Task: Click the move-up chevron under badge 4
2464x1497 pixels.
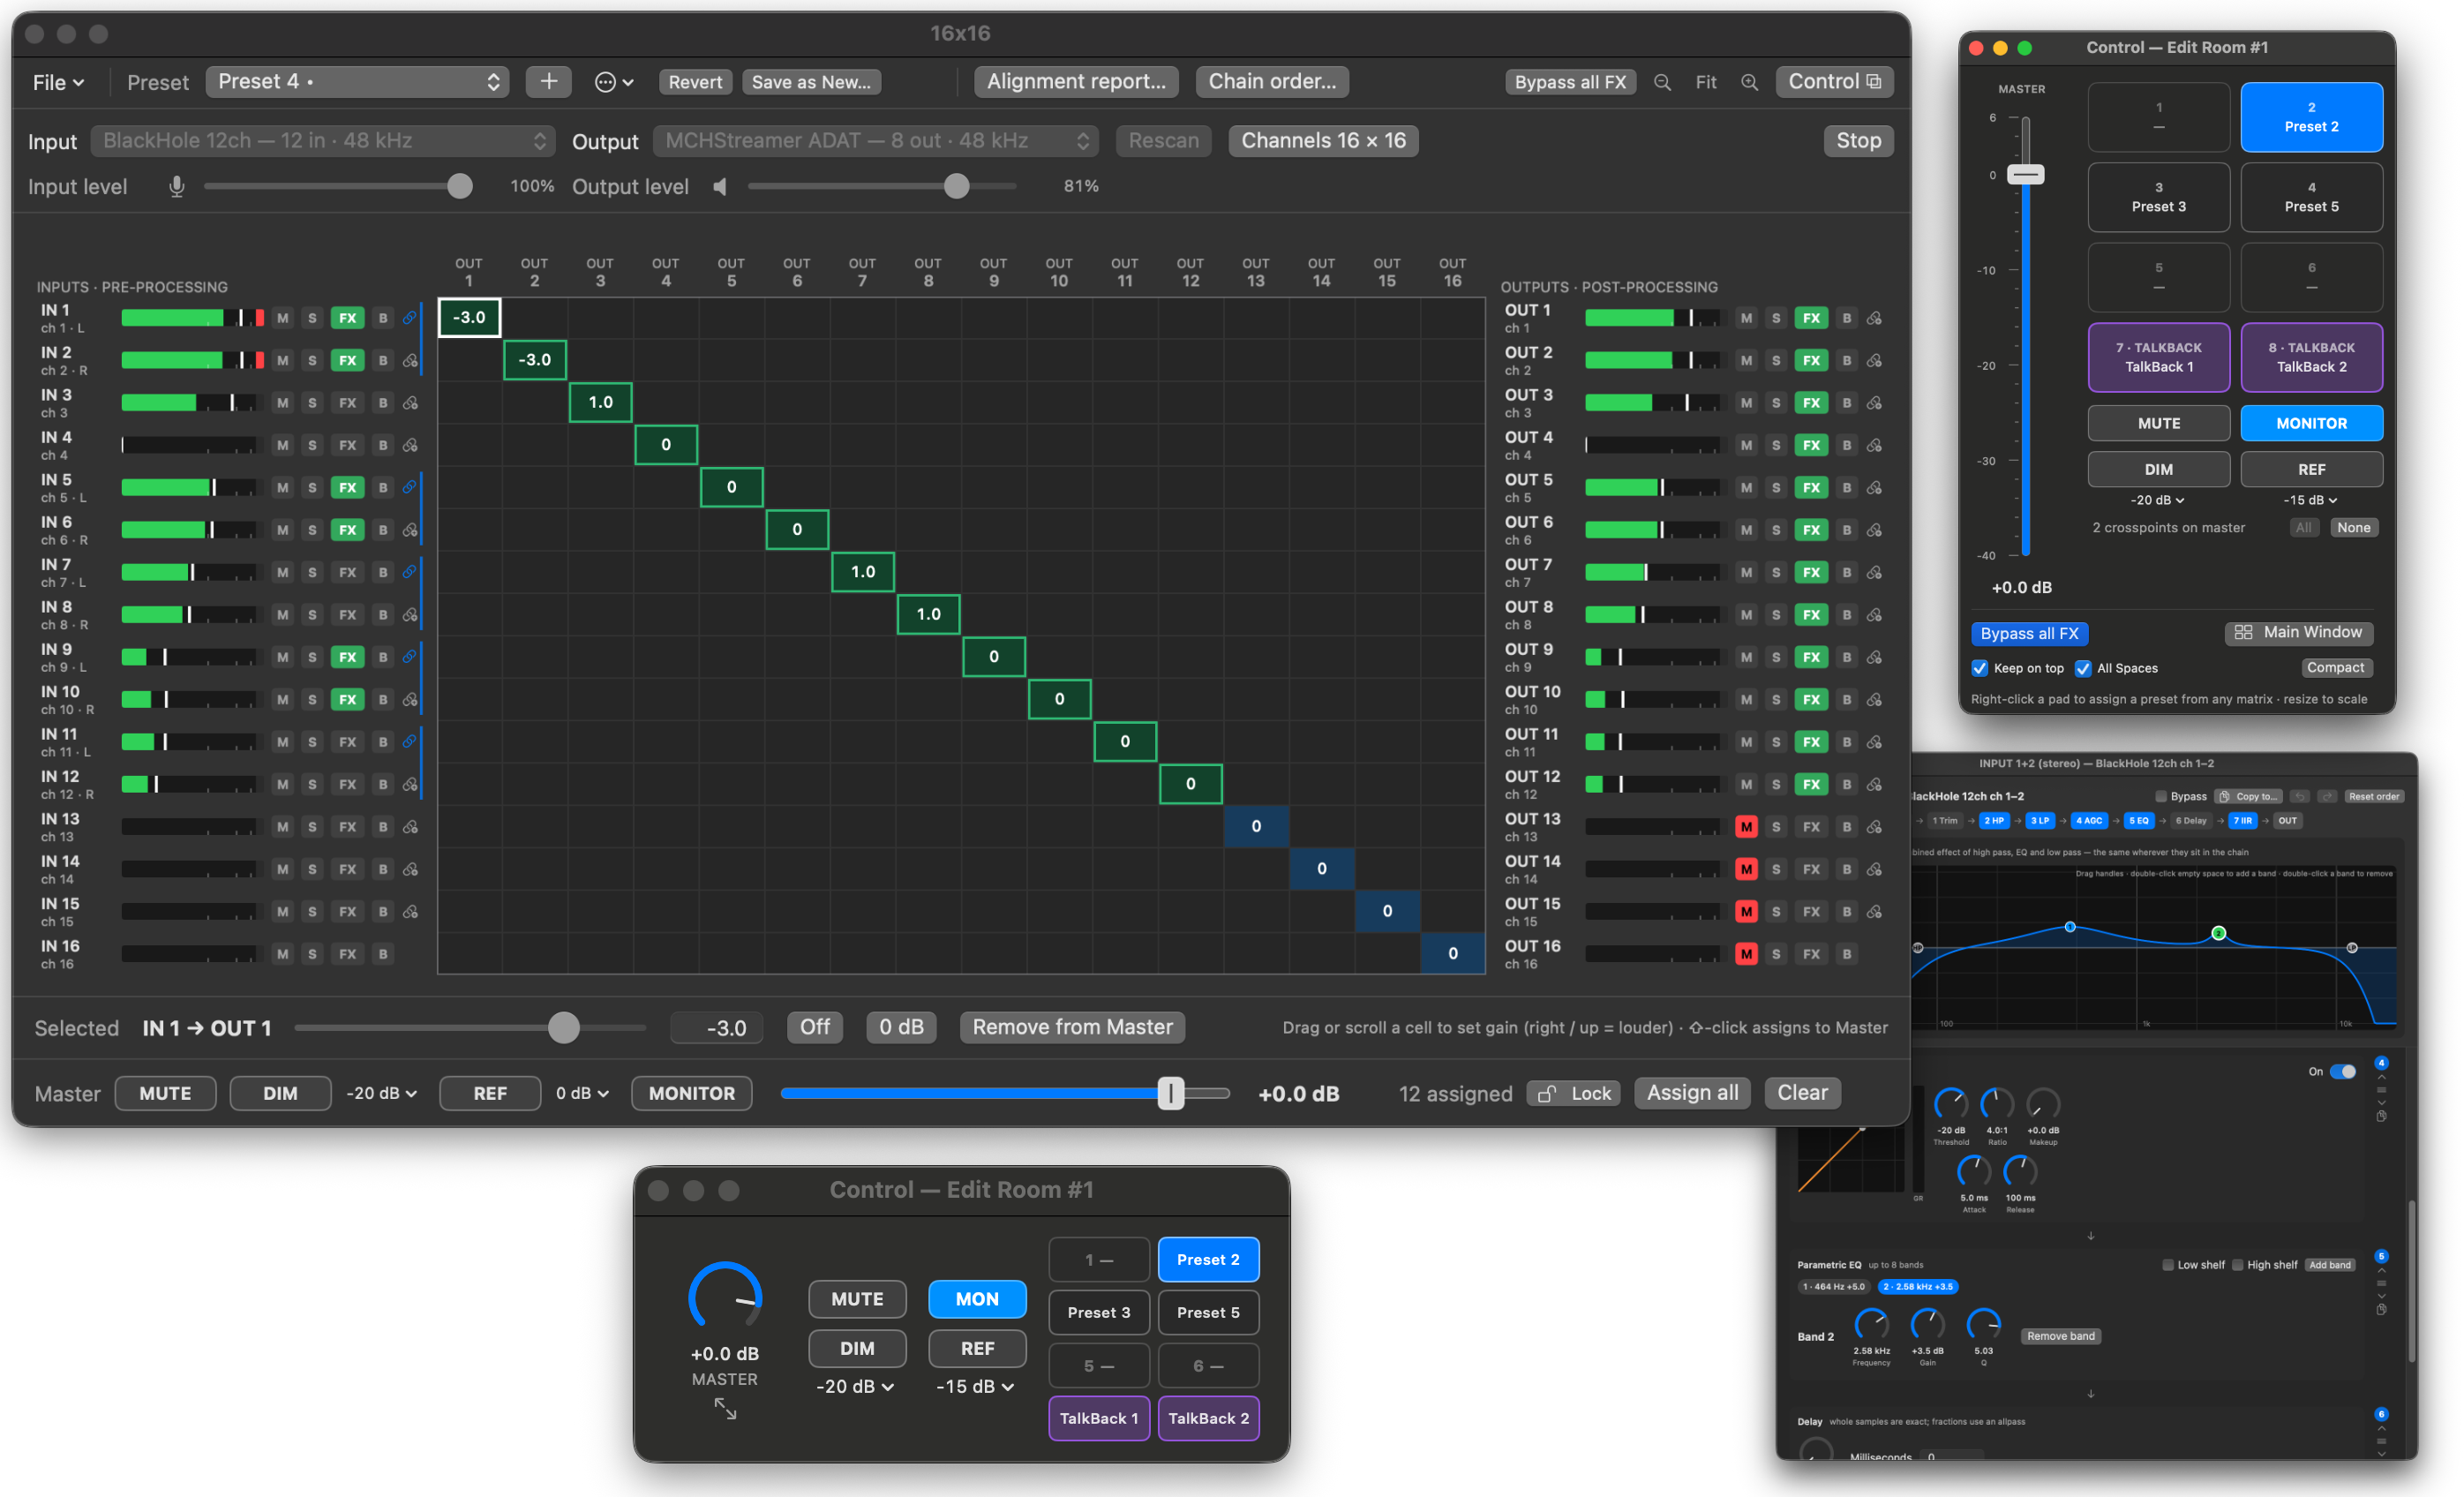Action: click(2381, 1078)
